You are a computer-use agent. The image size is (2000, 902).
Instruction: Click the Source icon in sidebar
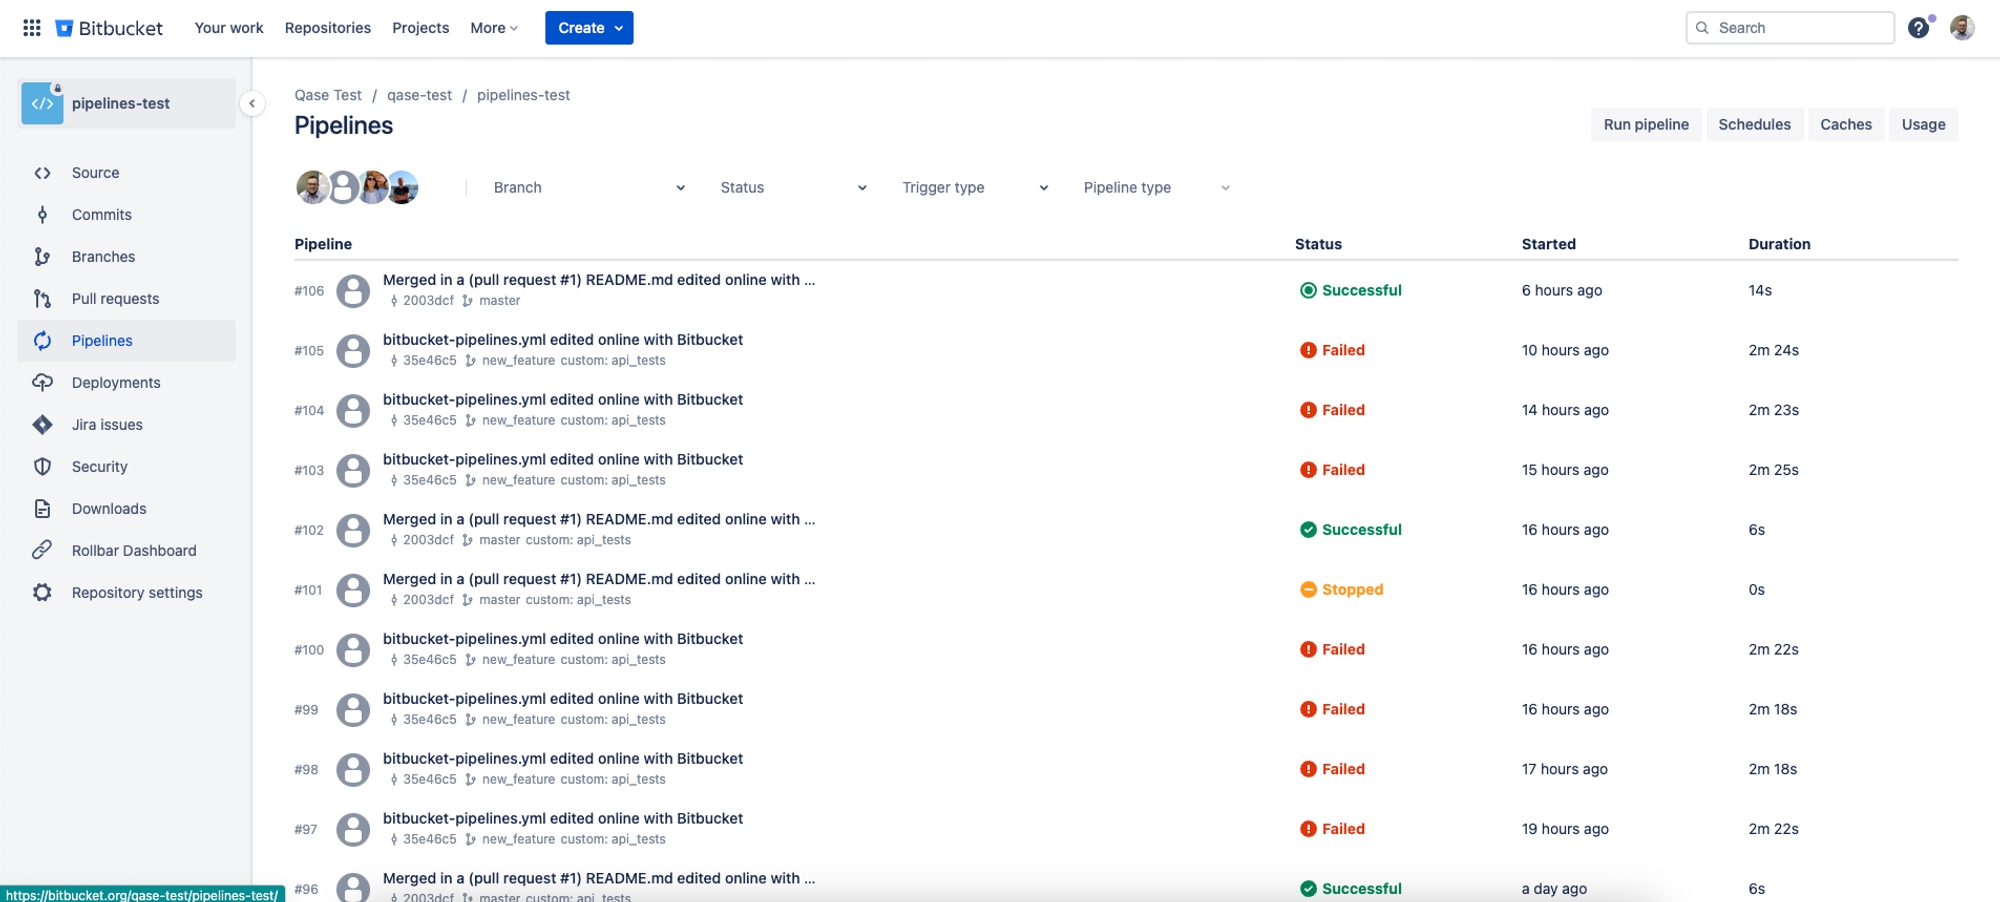pyautogui.click(x=42, y=173)
